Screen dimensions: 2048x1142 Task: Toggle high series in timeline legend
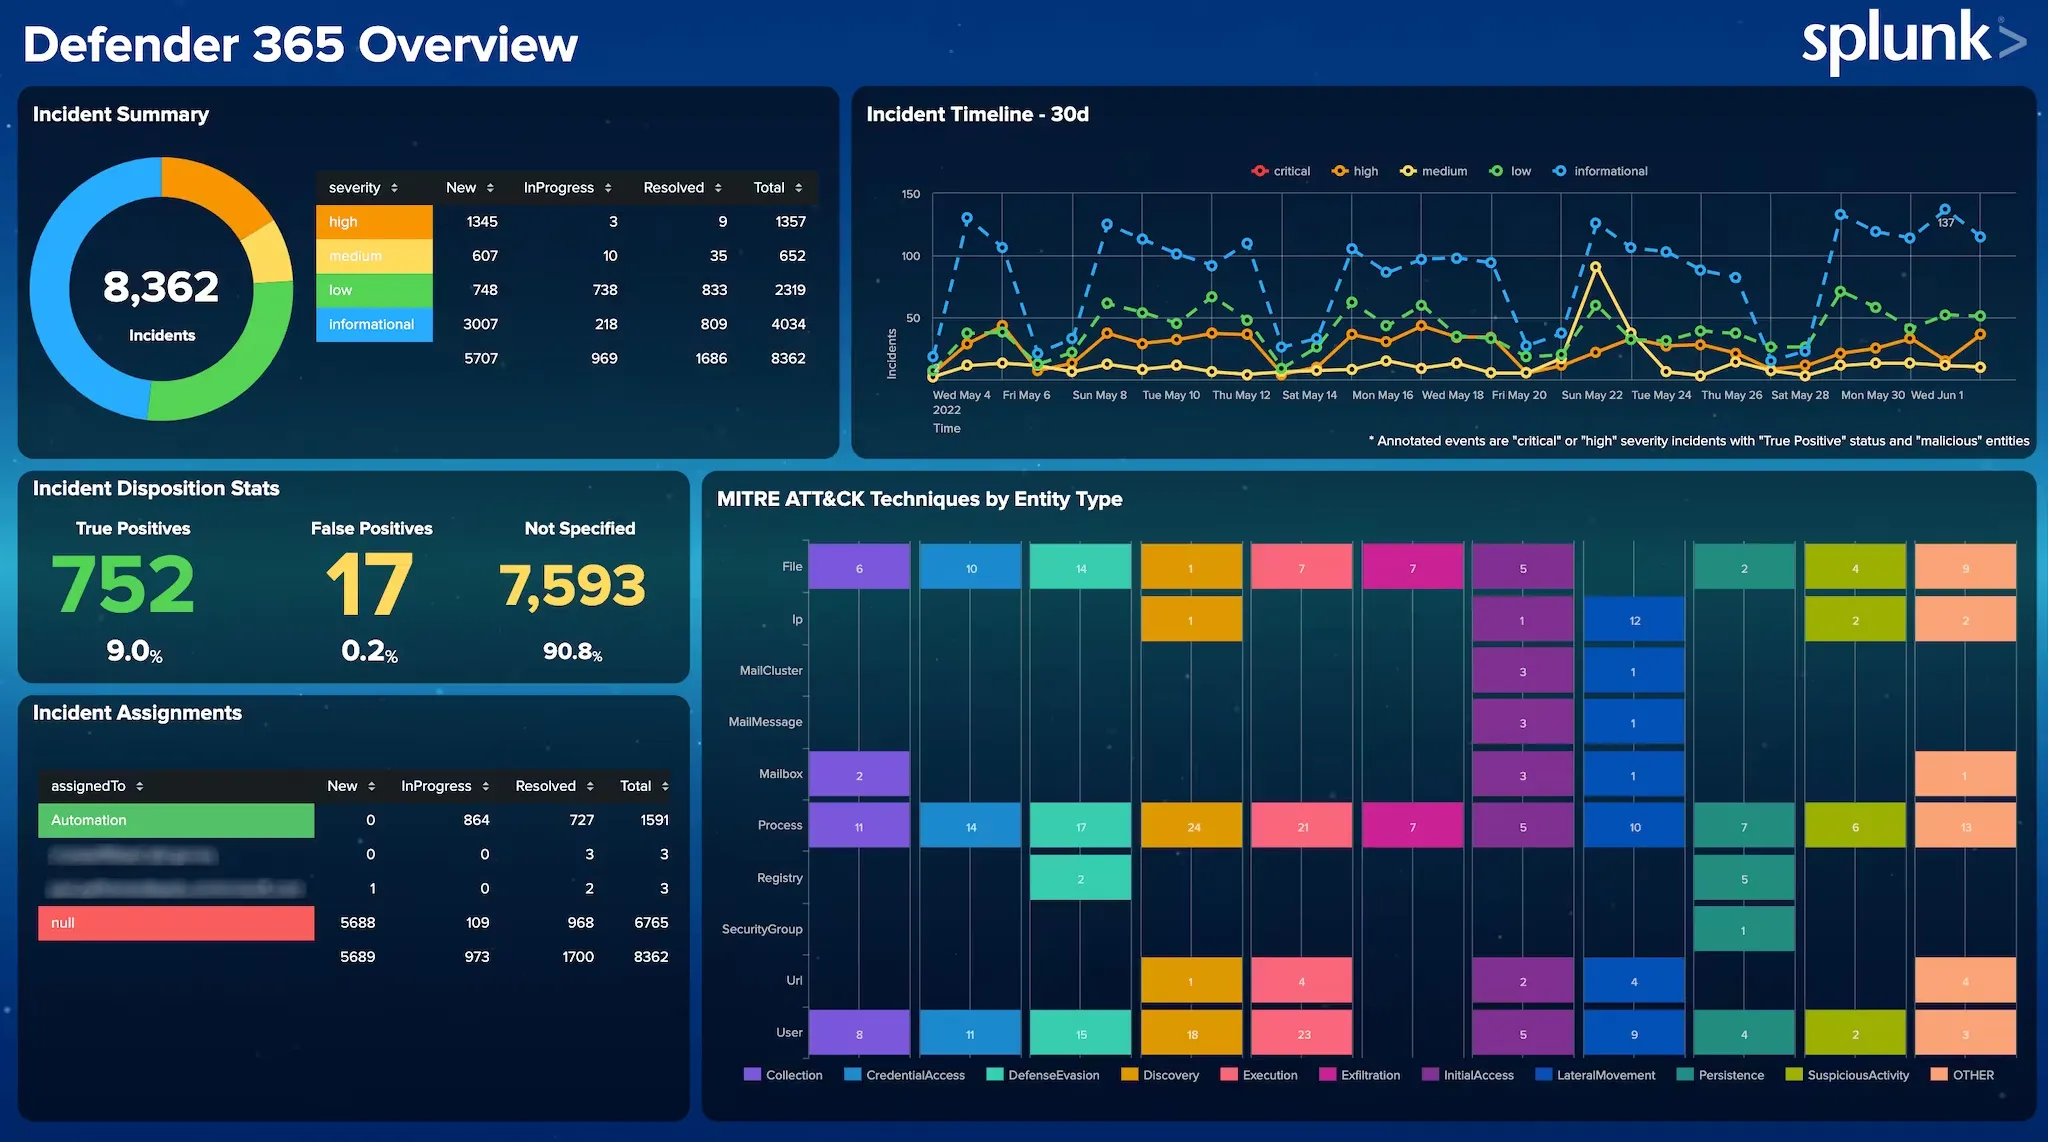click(1354, 171)
